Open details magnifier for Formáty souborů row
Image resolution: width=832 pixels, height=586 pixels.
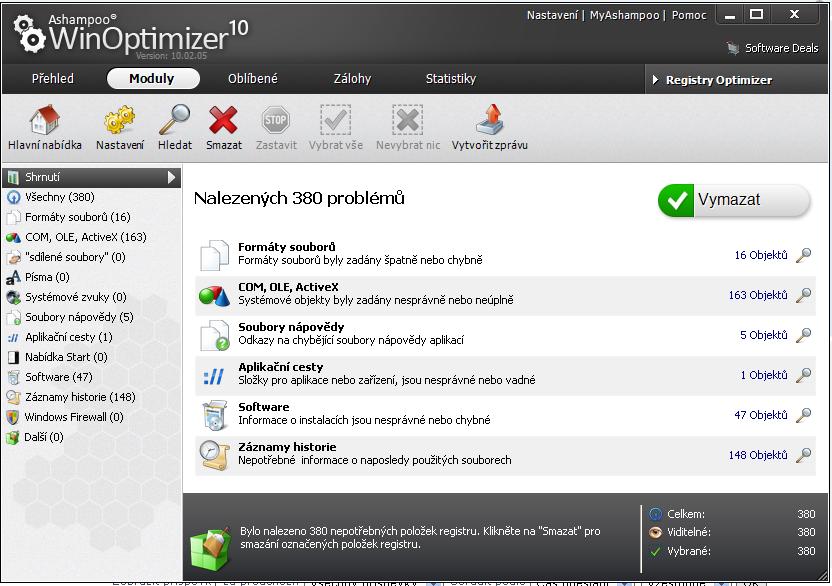point(804,255)
